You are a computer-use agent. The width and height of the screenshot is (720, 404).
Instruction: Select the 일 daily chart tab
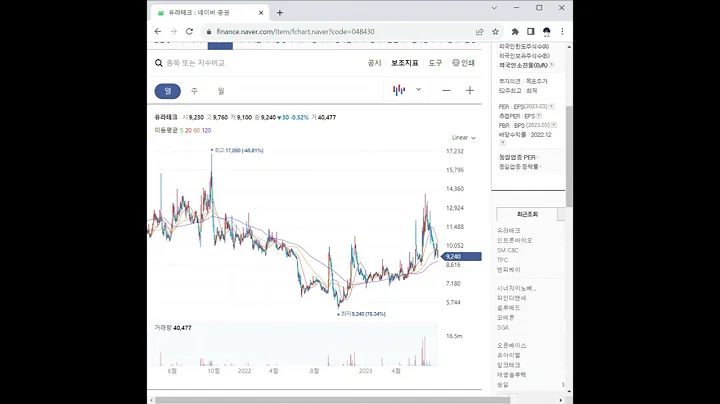168,91
